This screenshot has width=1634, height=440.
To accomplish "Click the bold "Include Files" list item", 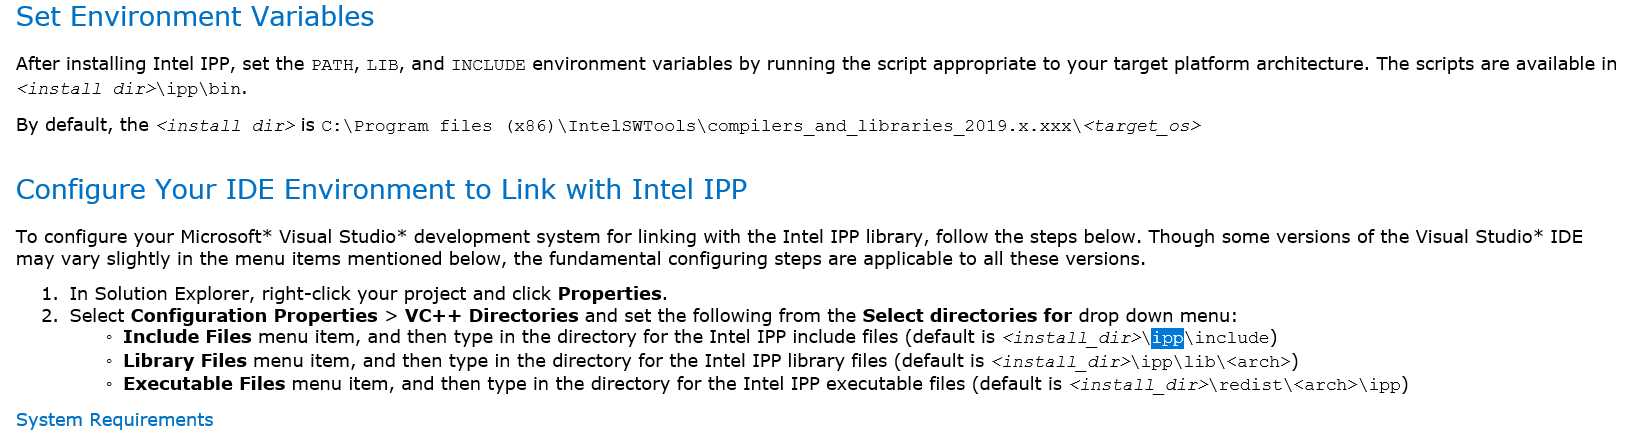I will tap(187, 337).
